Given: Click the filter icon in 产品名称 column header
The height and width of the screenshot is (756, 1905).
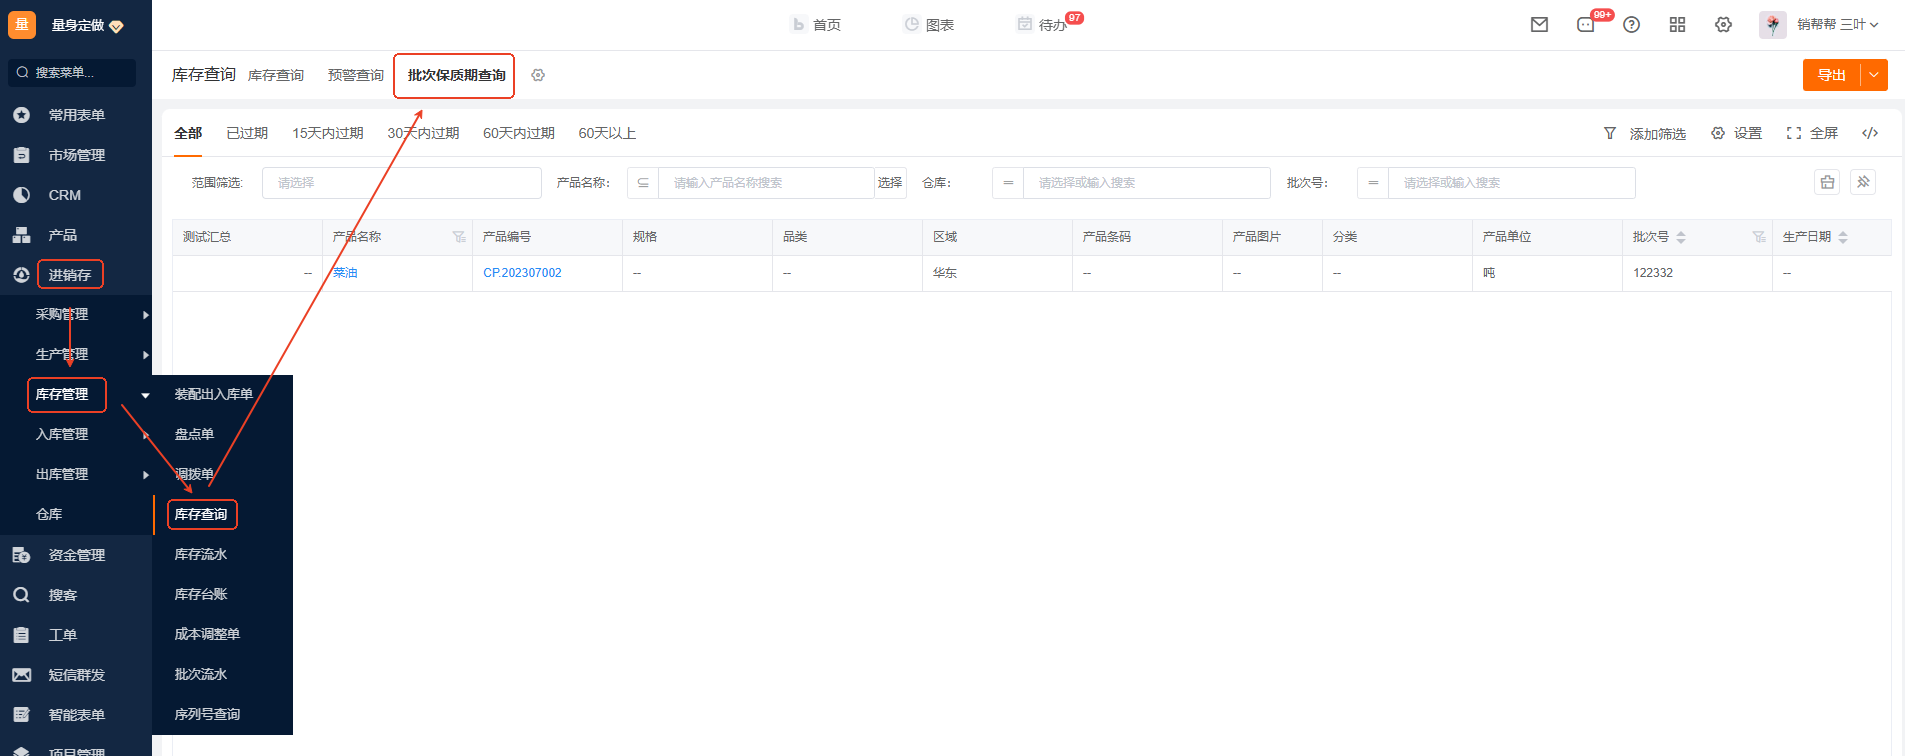Looking at the screenshot, I should pyautogui.click(x=459, y=237).
